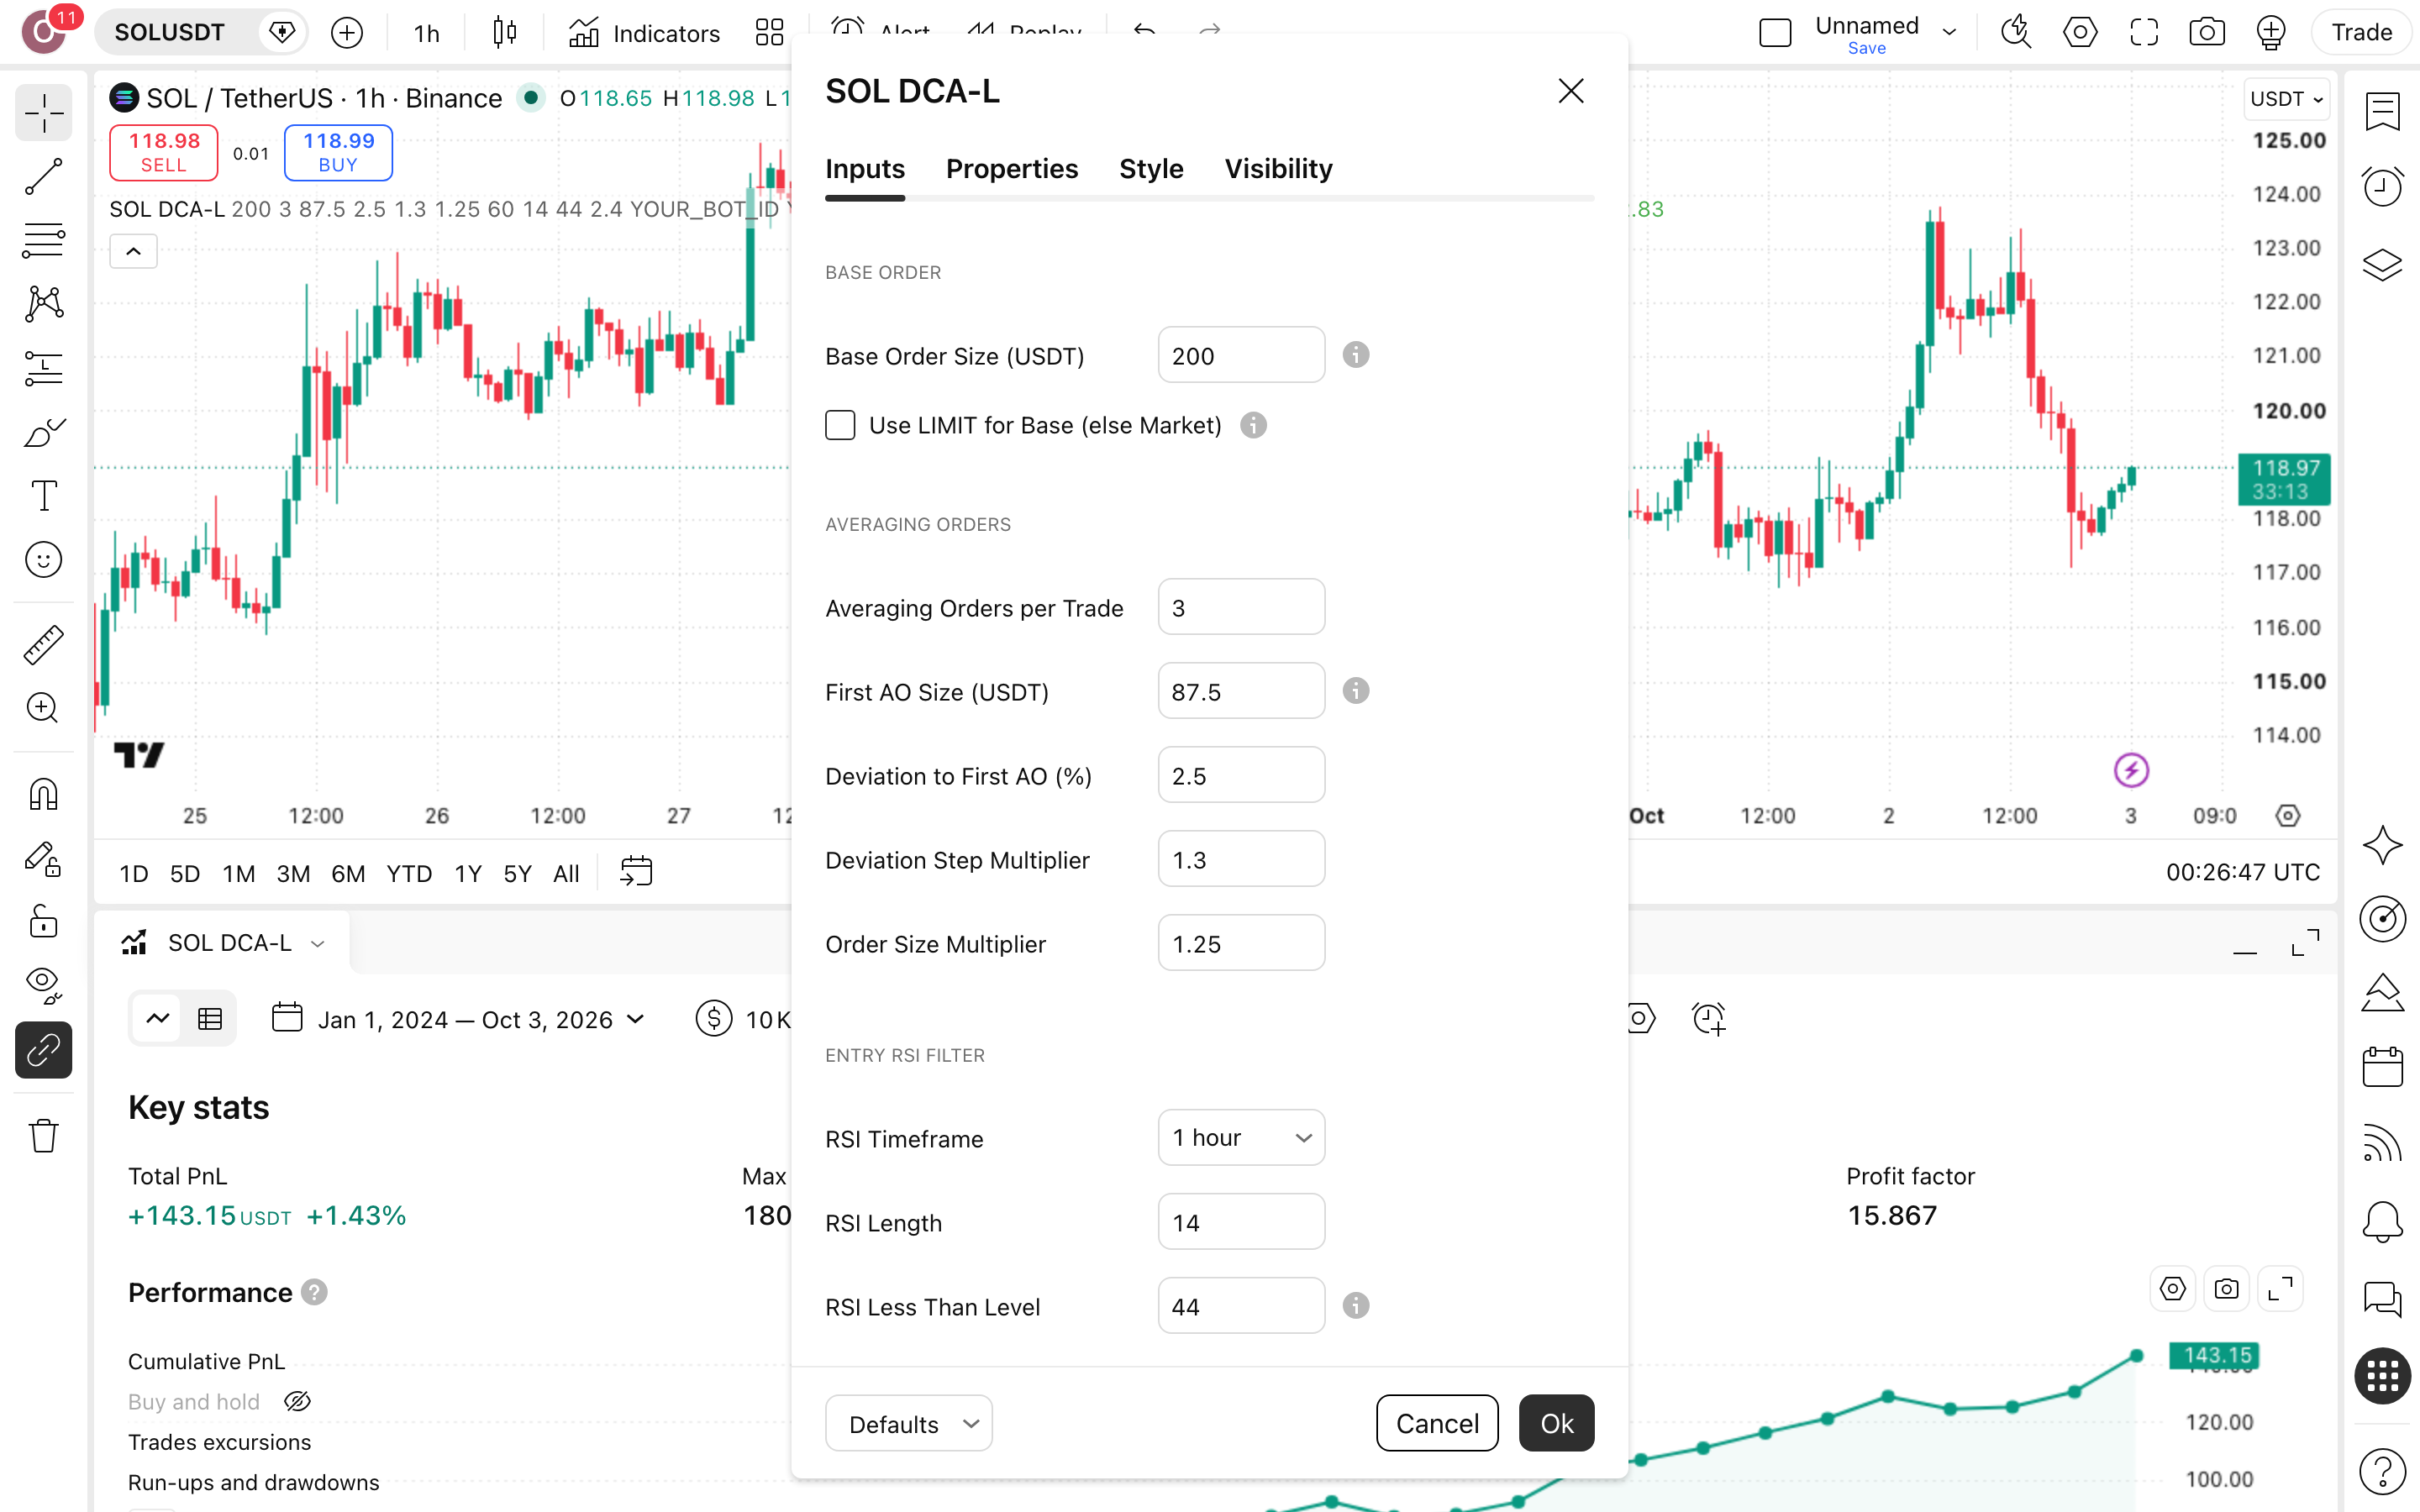Activate the zoom in tool
The width and height of the screenshot is (2420, 1512).
[x=43, y=708]
